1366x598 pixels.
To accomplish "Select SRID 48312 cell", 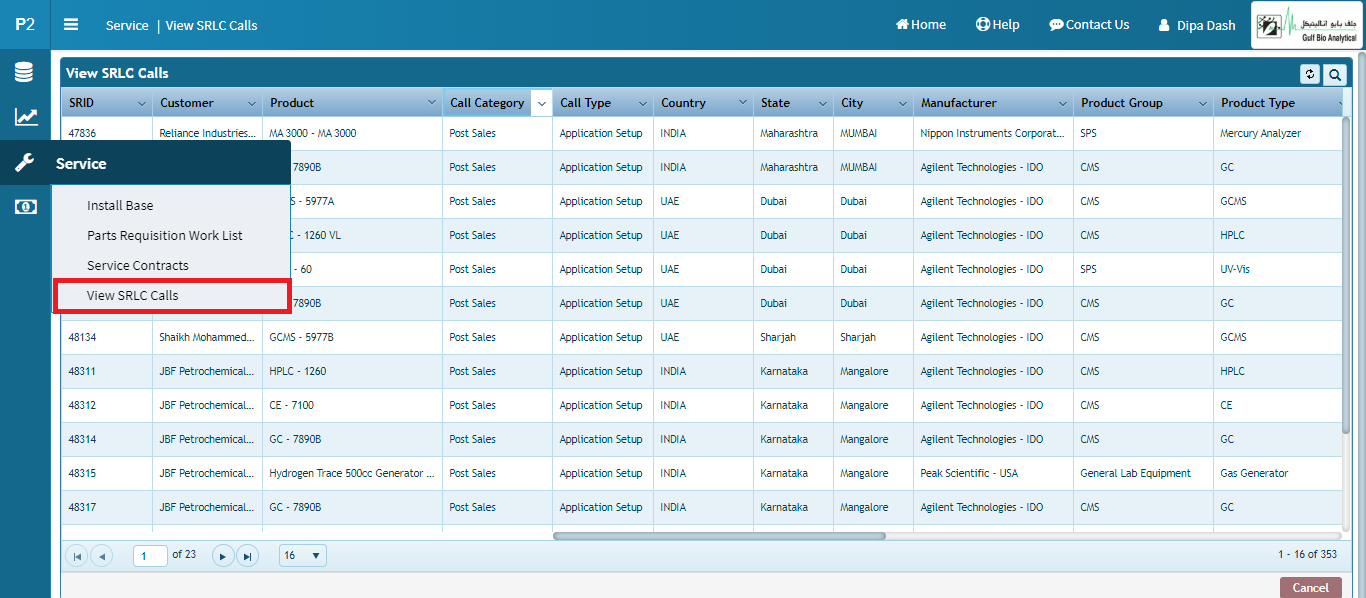I will click(107, 405).
